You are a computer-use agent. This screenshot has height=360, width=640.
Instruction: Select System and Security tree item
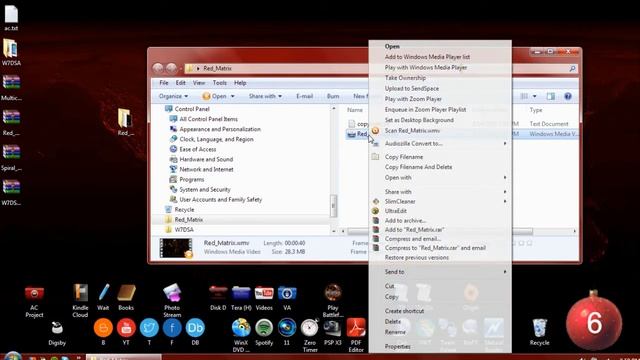point(205,189)
